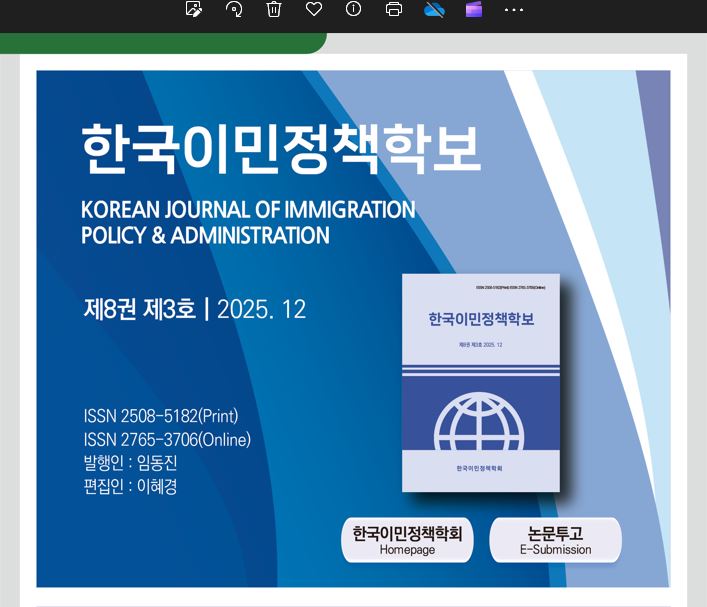Click the issue text 제8권 제3호
Screen dimensions: 707x607
coord(139,309)
